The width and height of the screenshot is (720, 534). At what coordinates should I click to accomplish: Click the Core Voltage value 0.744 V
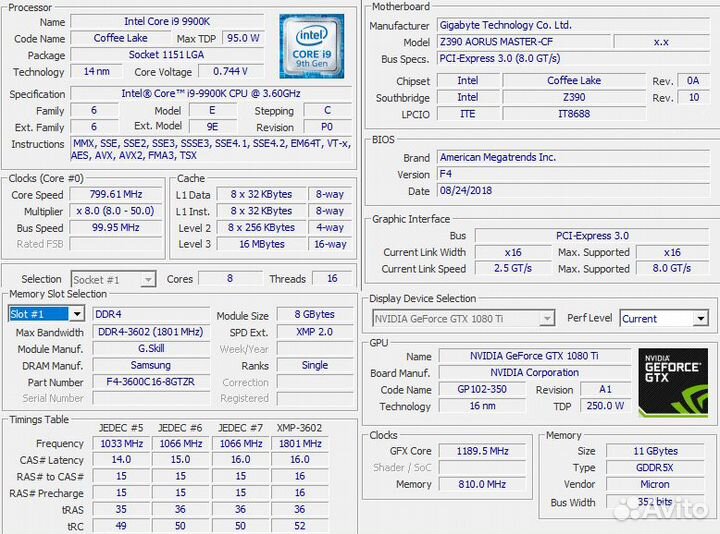(231, 71)
